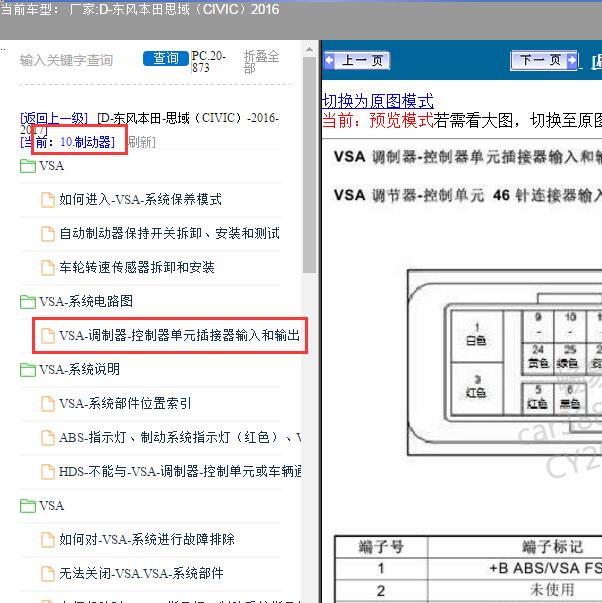Click the VSA-系统电路图 folder icon
Viewport: 602px width, 603px height.
[28, 302]
